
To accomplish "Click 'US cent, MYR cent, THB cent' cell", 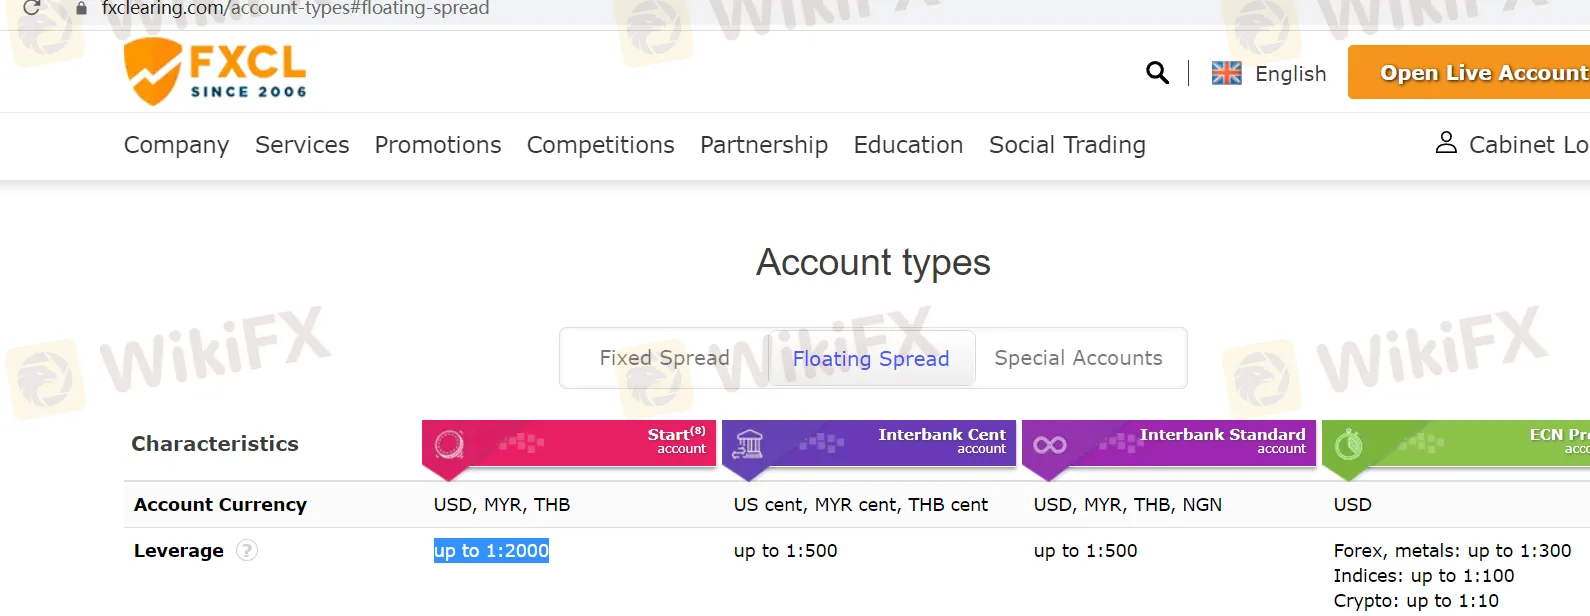I will point(861,505).
